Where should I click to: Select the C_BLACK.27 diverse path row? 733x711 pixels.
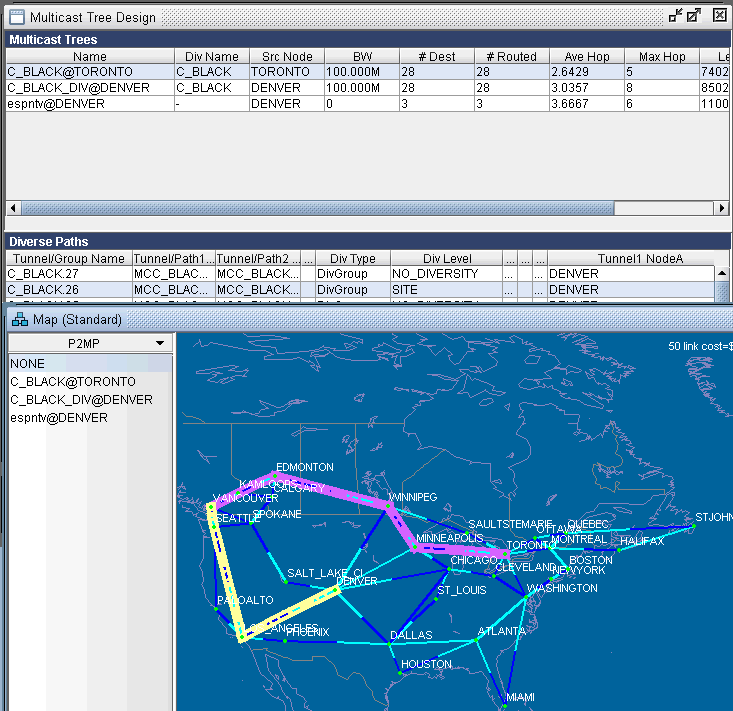[x=69, y=274]
